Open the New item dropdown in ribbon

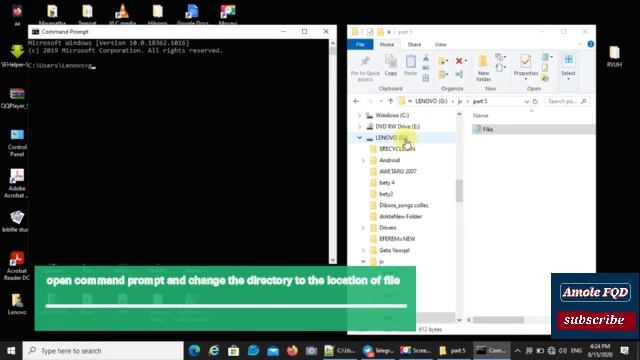(500, 57)
